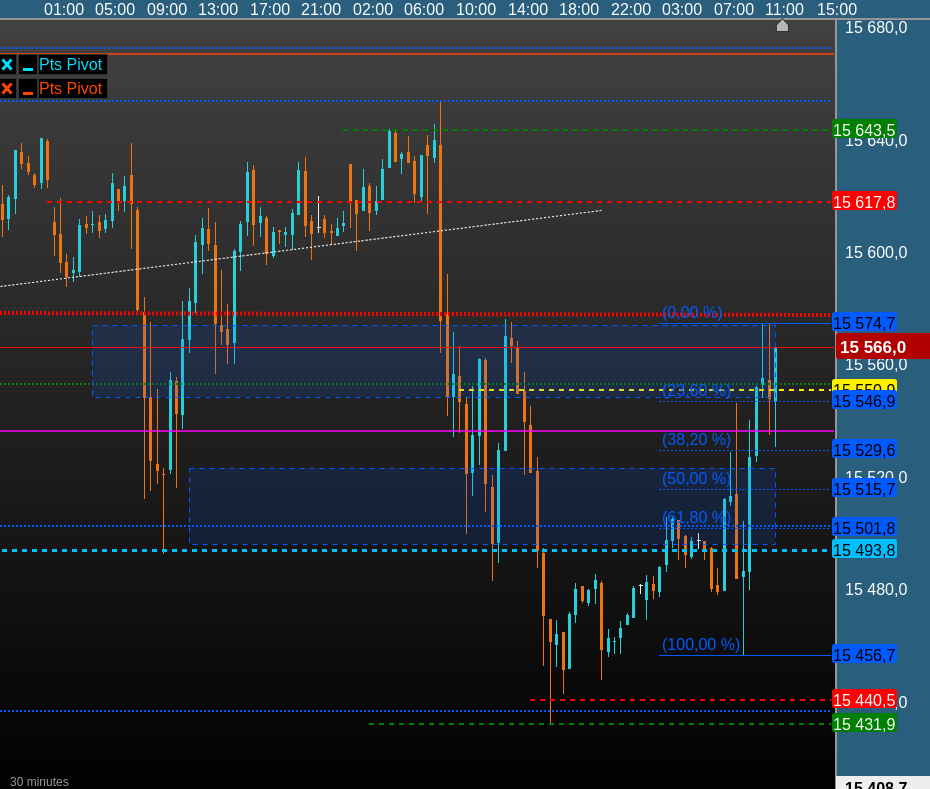Open the orange Pts Pivot label settings
The width and height of the screenshot is (930, 789).
(x=71, y=89)
